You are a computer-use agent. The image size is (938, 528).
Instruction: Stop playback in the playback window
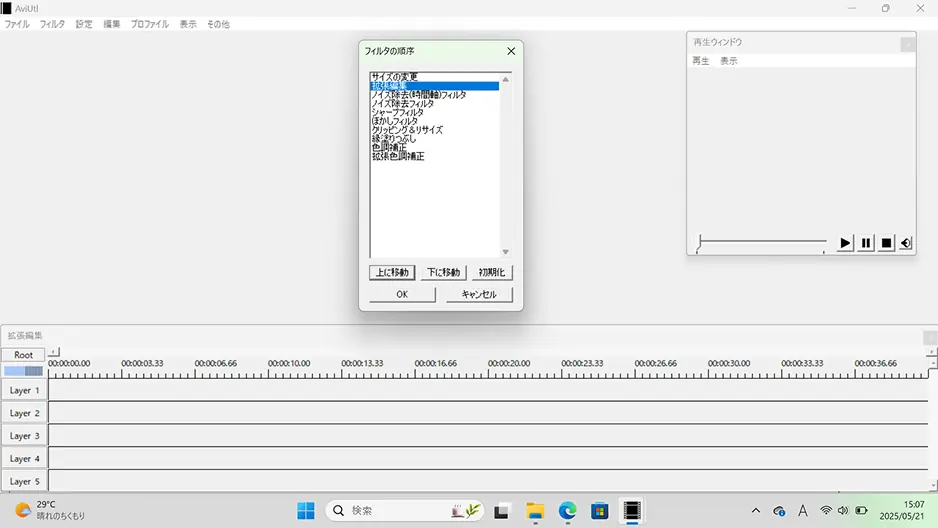pyautogui.click(x=886, y=243)
